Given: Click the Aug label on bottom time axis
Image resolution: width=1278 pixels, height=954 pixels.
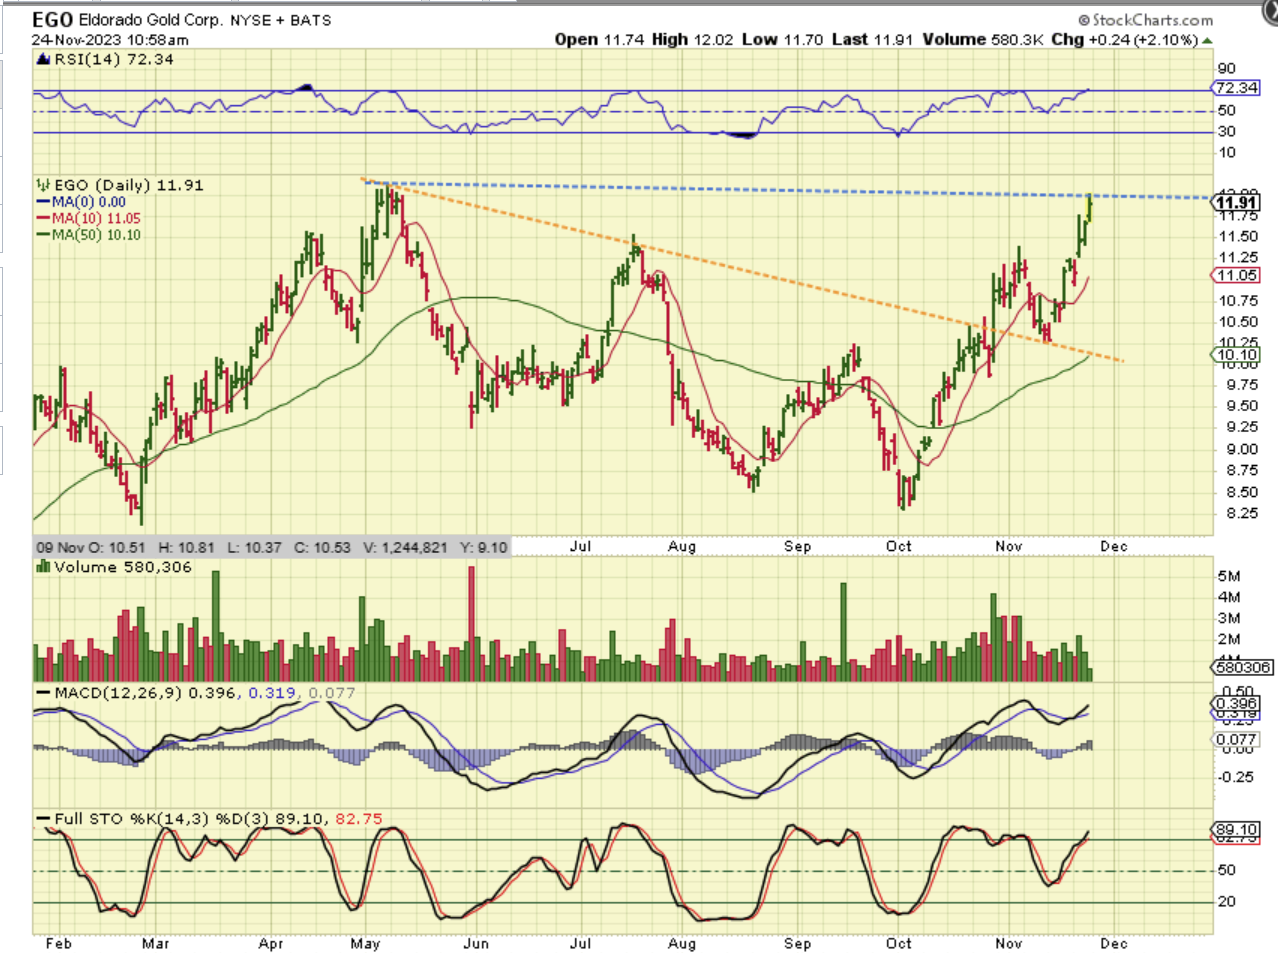Looking at the screenshot, I should point(681,943).
